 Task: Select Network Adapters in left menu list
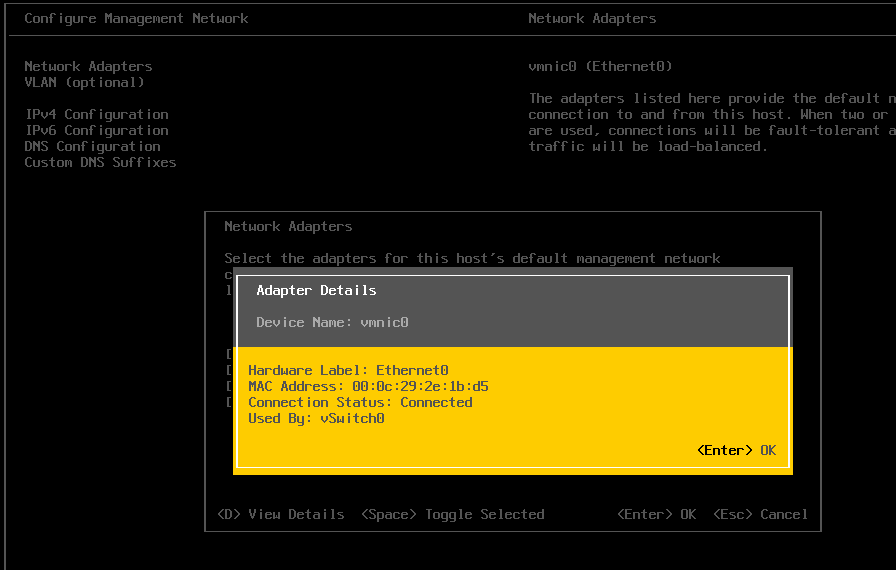[88, 66]
